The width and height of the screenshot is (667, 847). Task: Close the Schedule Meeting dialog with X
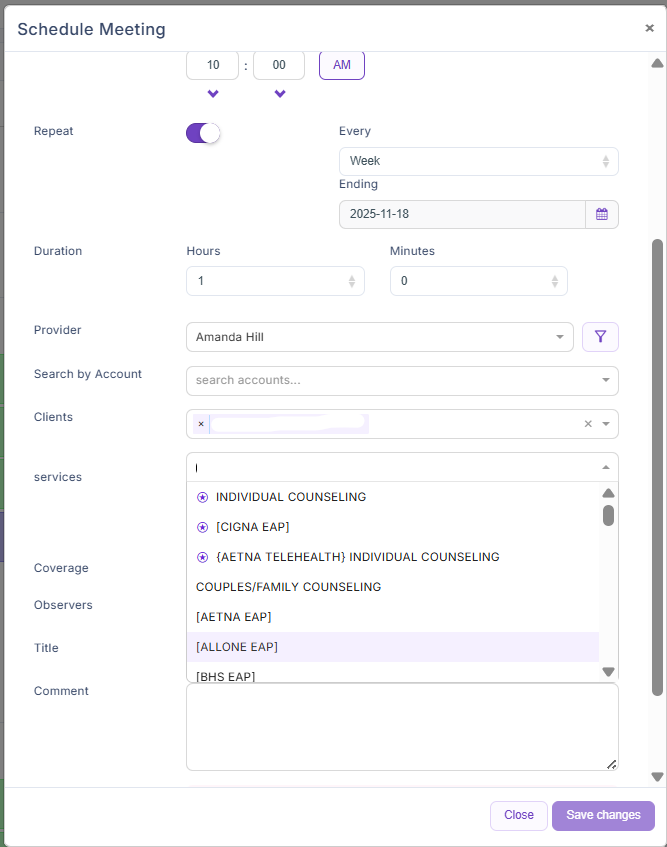point(649,28)
